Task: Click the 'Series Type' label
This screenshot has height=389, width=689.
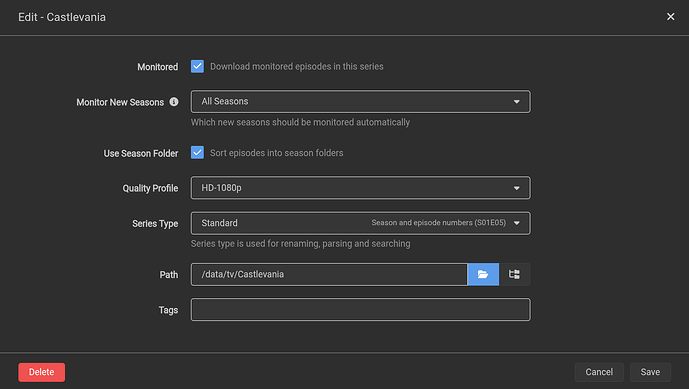Action: pyautogui.click(x=155, y=224)
